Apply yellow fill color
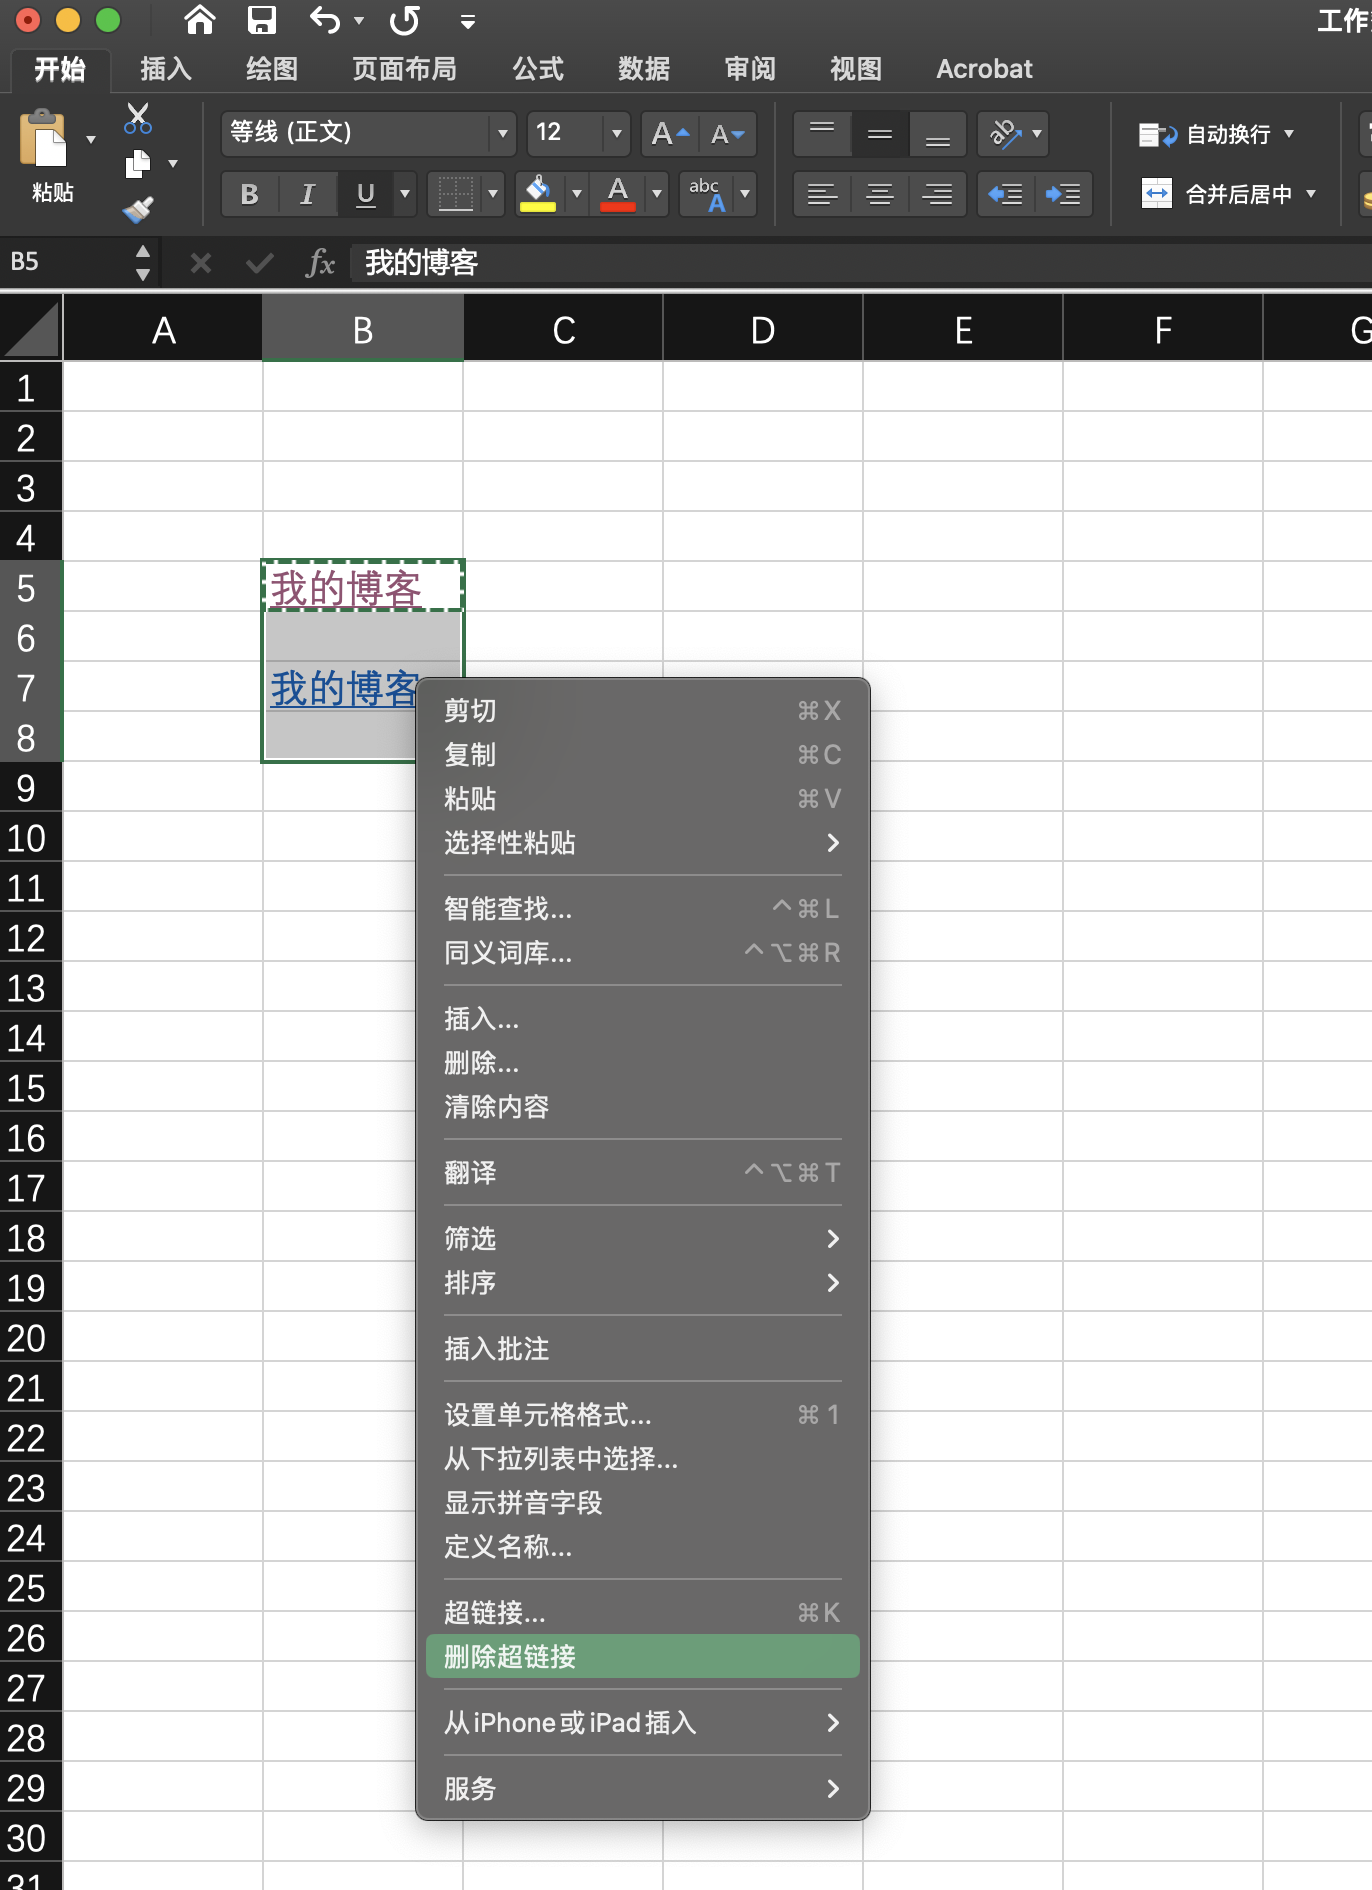Screen dimensions: 1372x1890 (538, 194)
